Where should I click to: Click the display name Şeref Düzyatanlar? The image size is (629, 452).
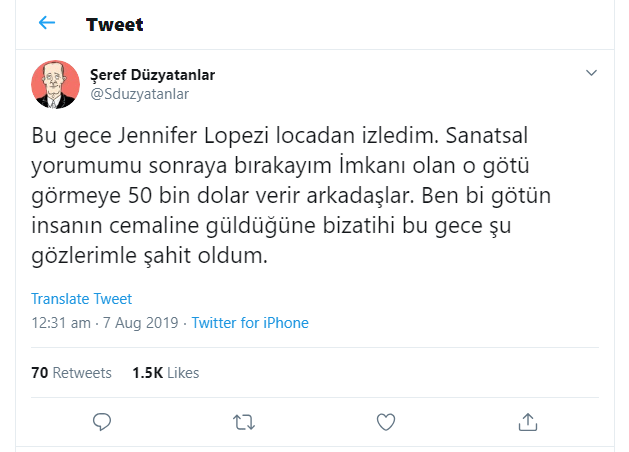[x=153, y=75]
